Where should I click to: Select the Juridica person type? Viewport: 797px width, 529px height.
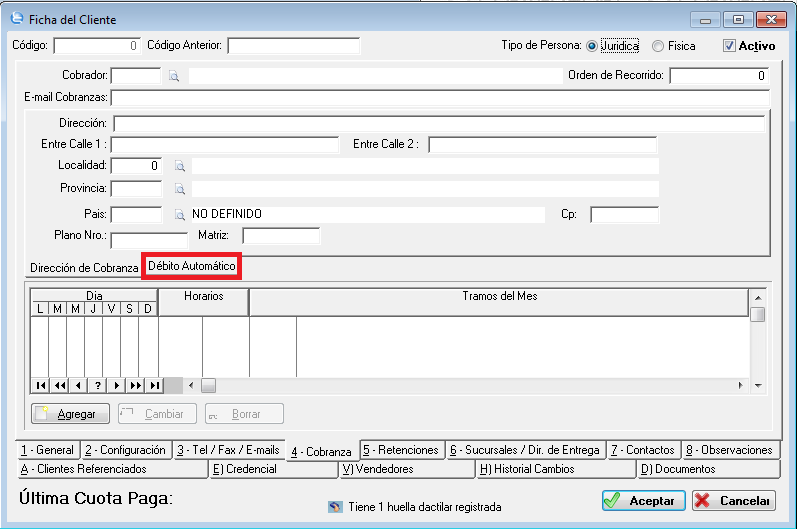(x=592, y=46)
